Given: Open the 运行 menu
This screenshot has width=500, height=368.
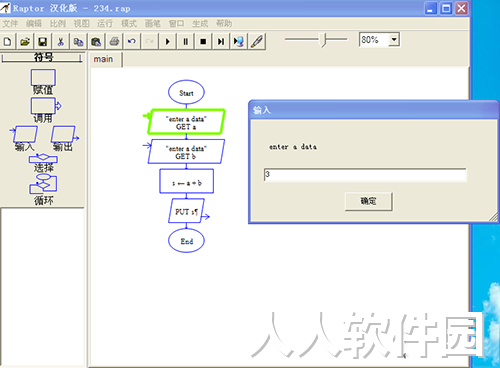Looking at the screenshot, I should [x=105, y=24].
